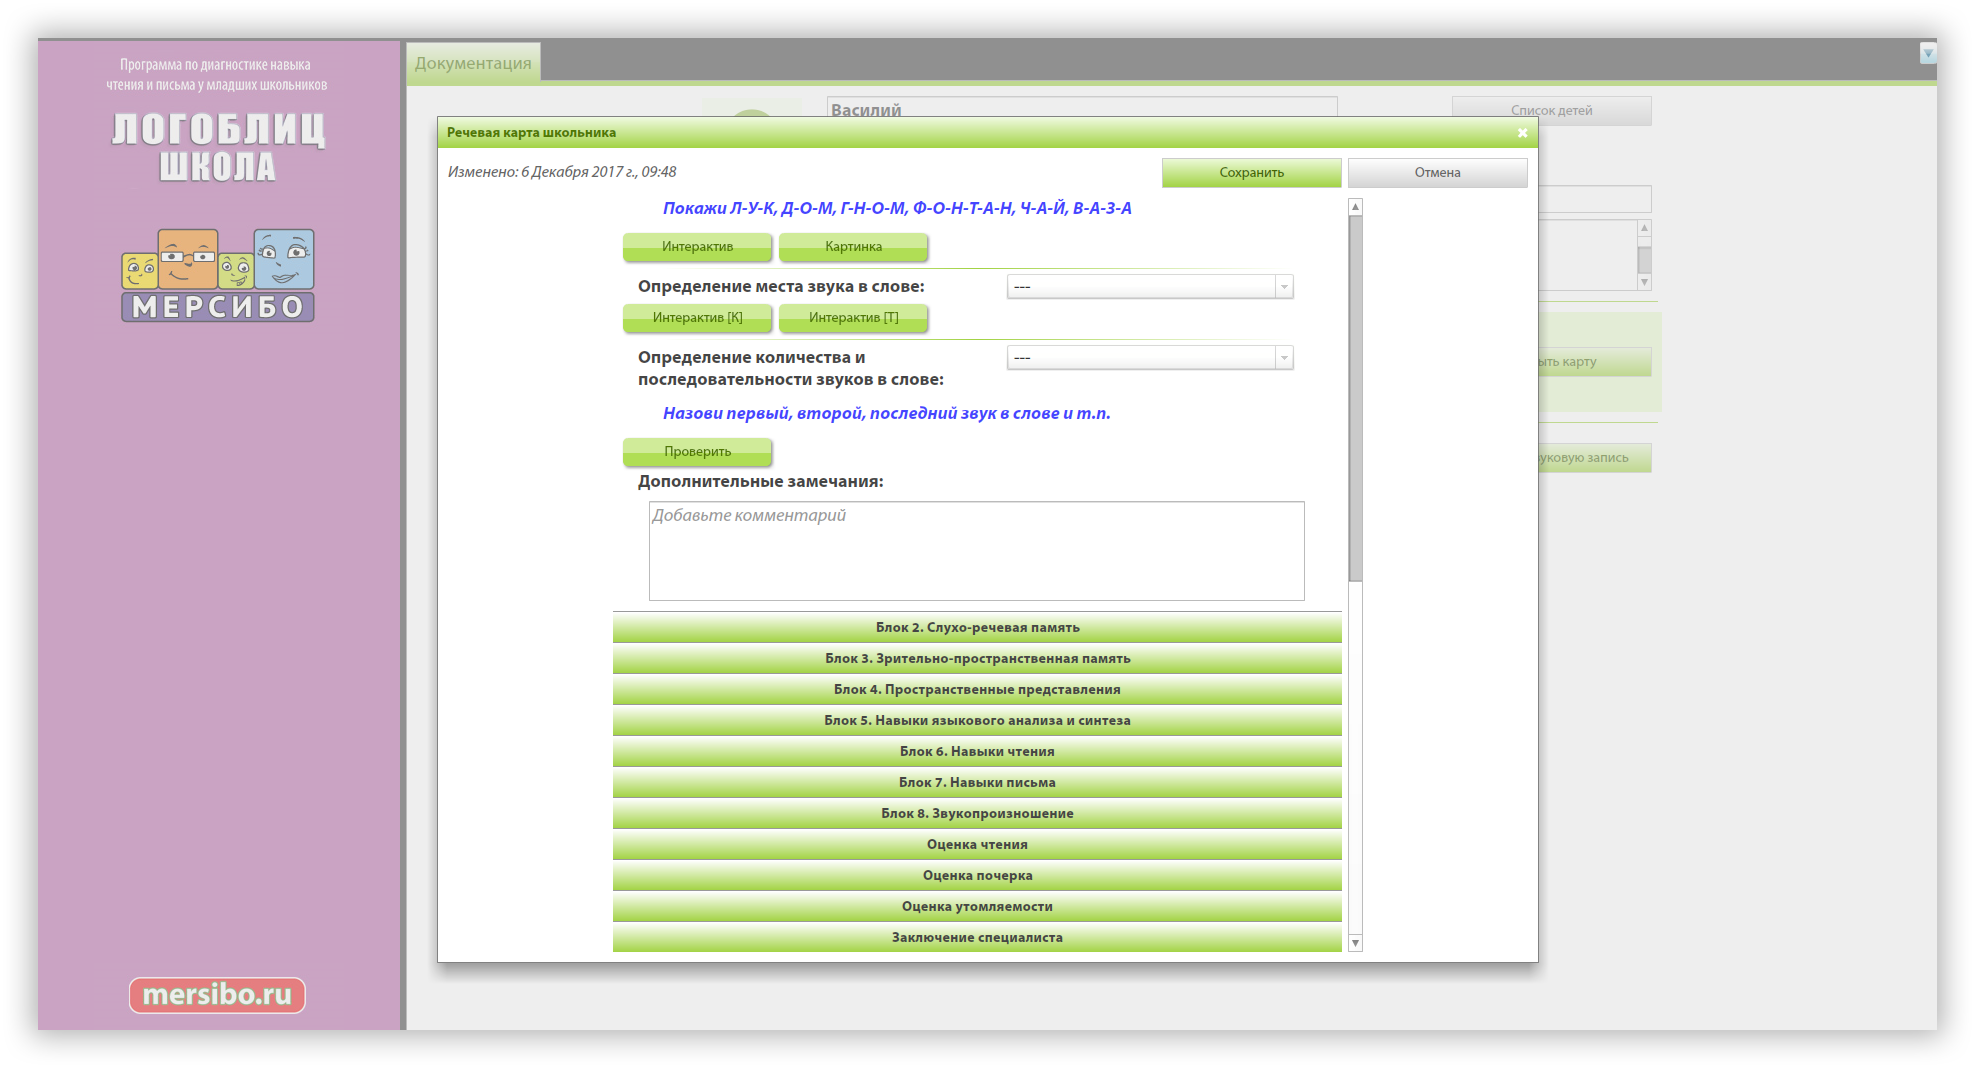Image resolution: width=1975 pixels, height=1068 pixels.
Task: Close the Речевая карта школьника dialog
Action: [x=1522, y=133]
